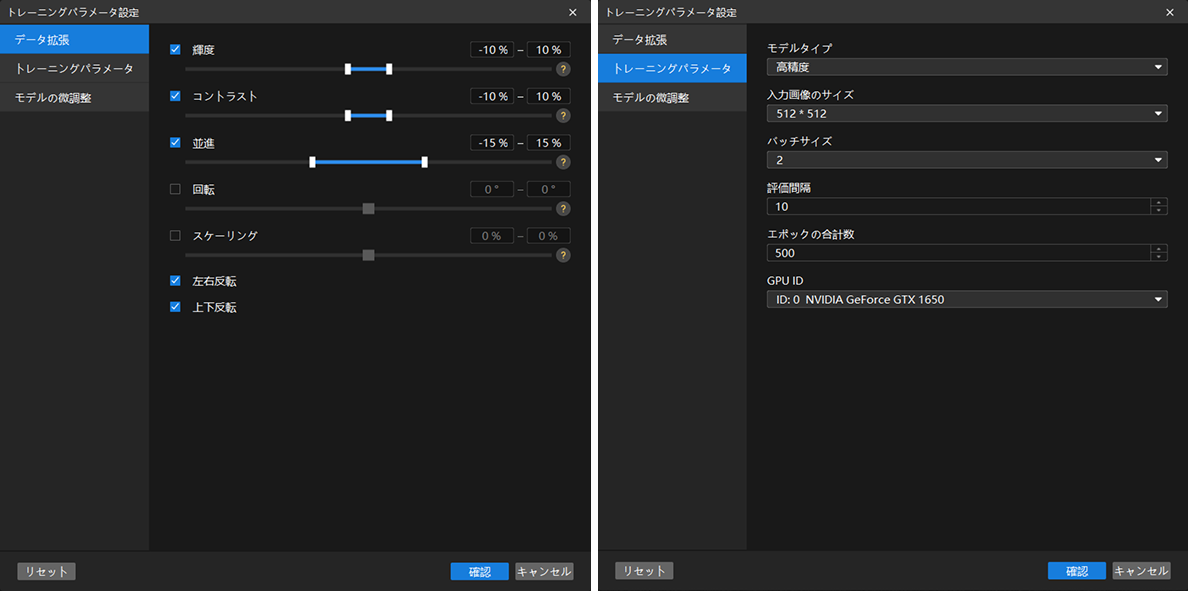
Task: Click the help icon for コントラスト slider
Action: tap(563, 116)
